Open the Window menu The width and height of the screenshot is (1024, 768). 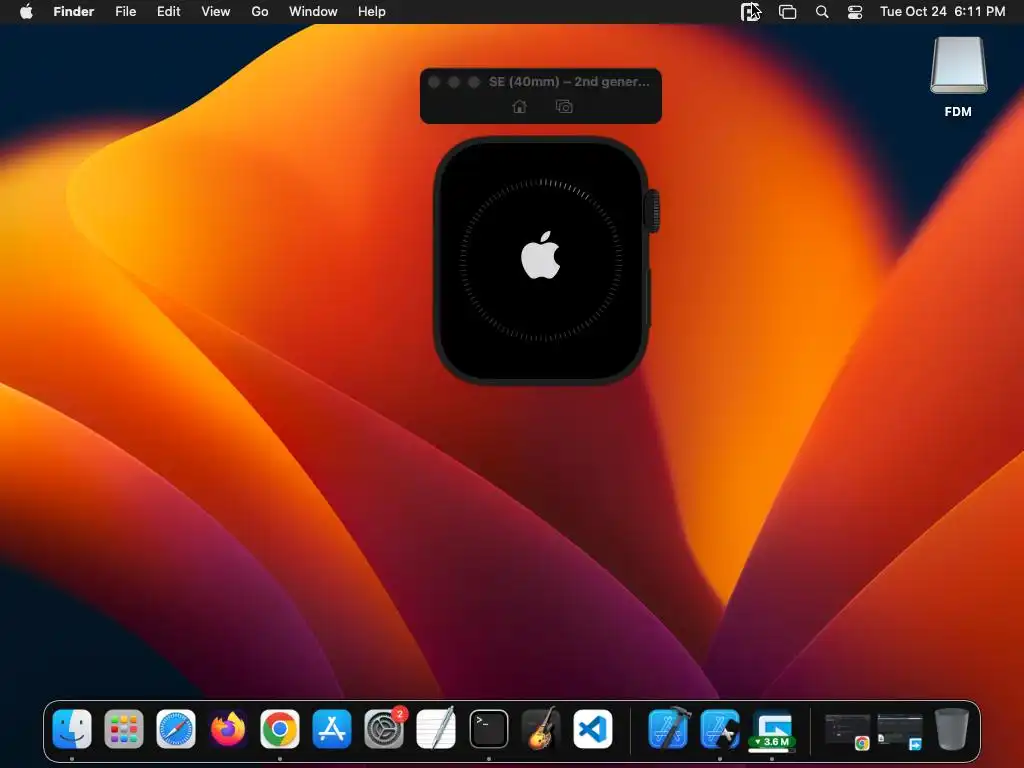coord(313,11)
